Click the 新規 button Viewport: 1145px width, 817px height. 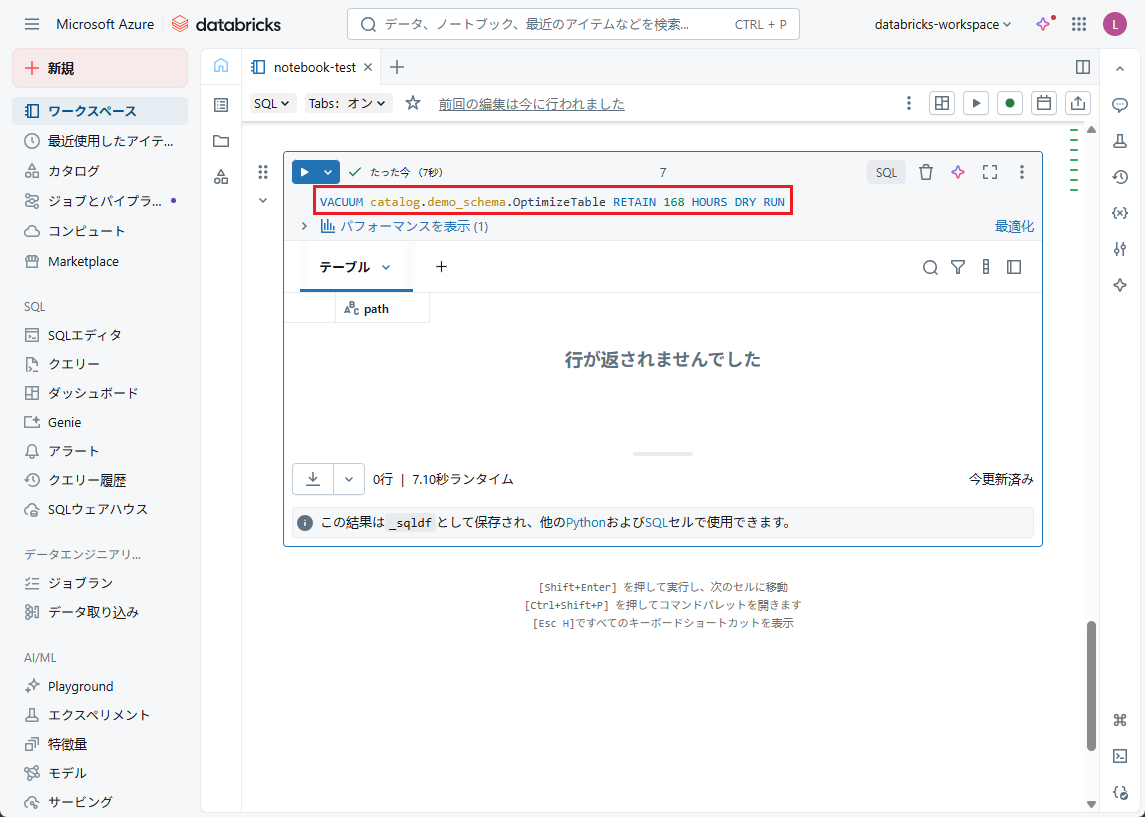coord(100,68)
